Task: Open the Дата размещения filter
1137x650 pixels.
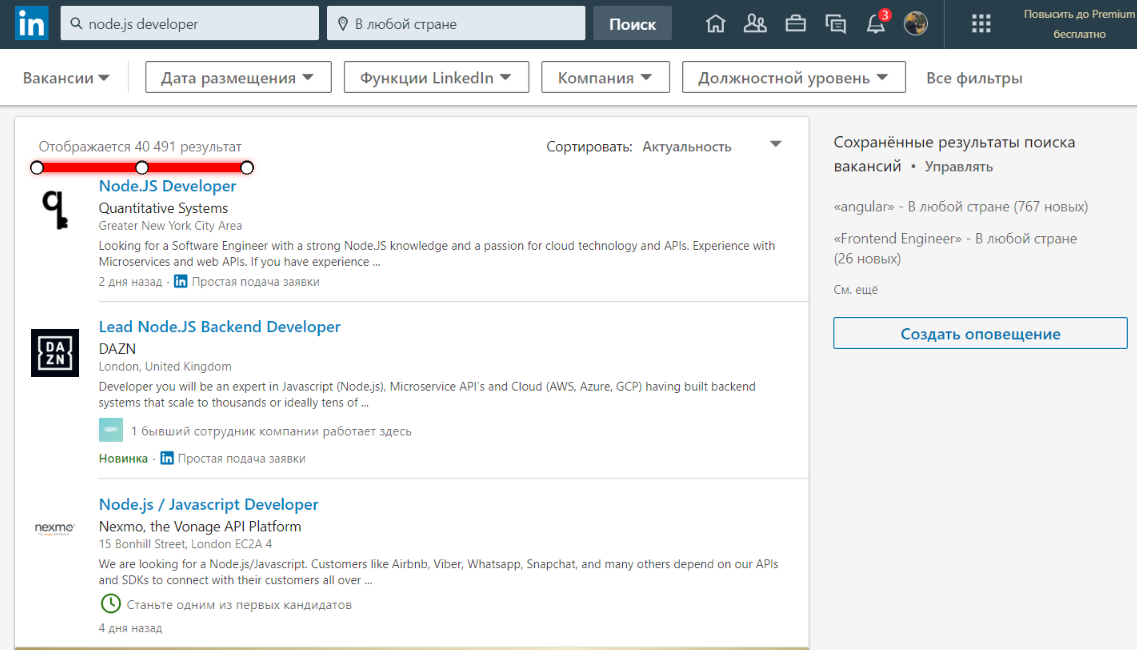Action: [x=238, y=78]
